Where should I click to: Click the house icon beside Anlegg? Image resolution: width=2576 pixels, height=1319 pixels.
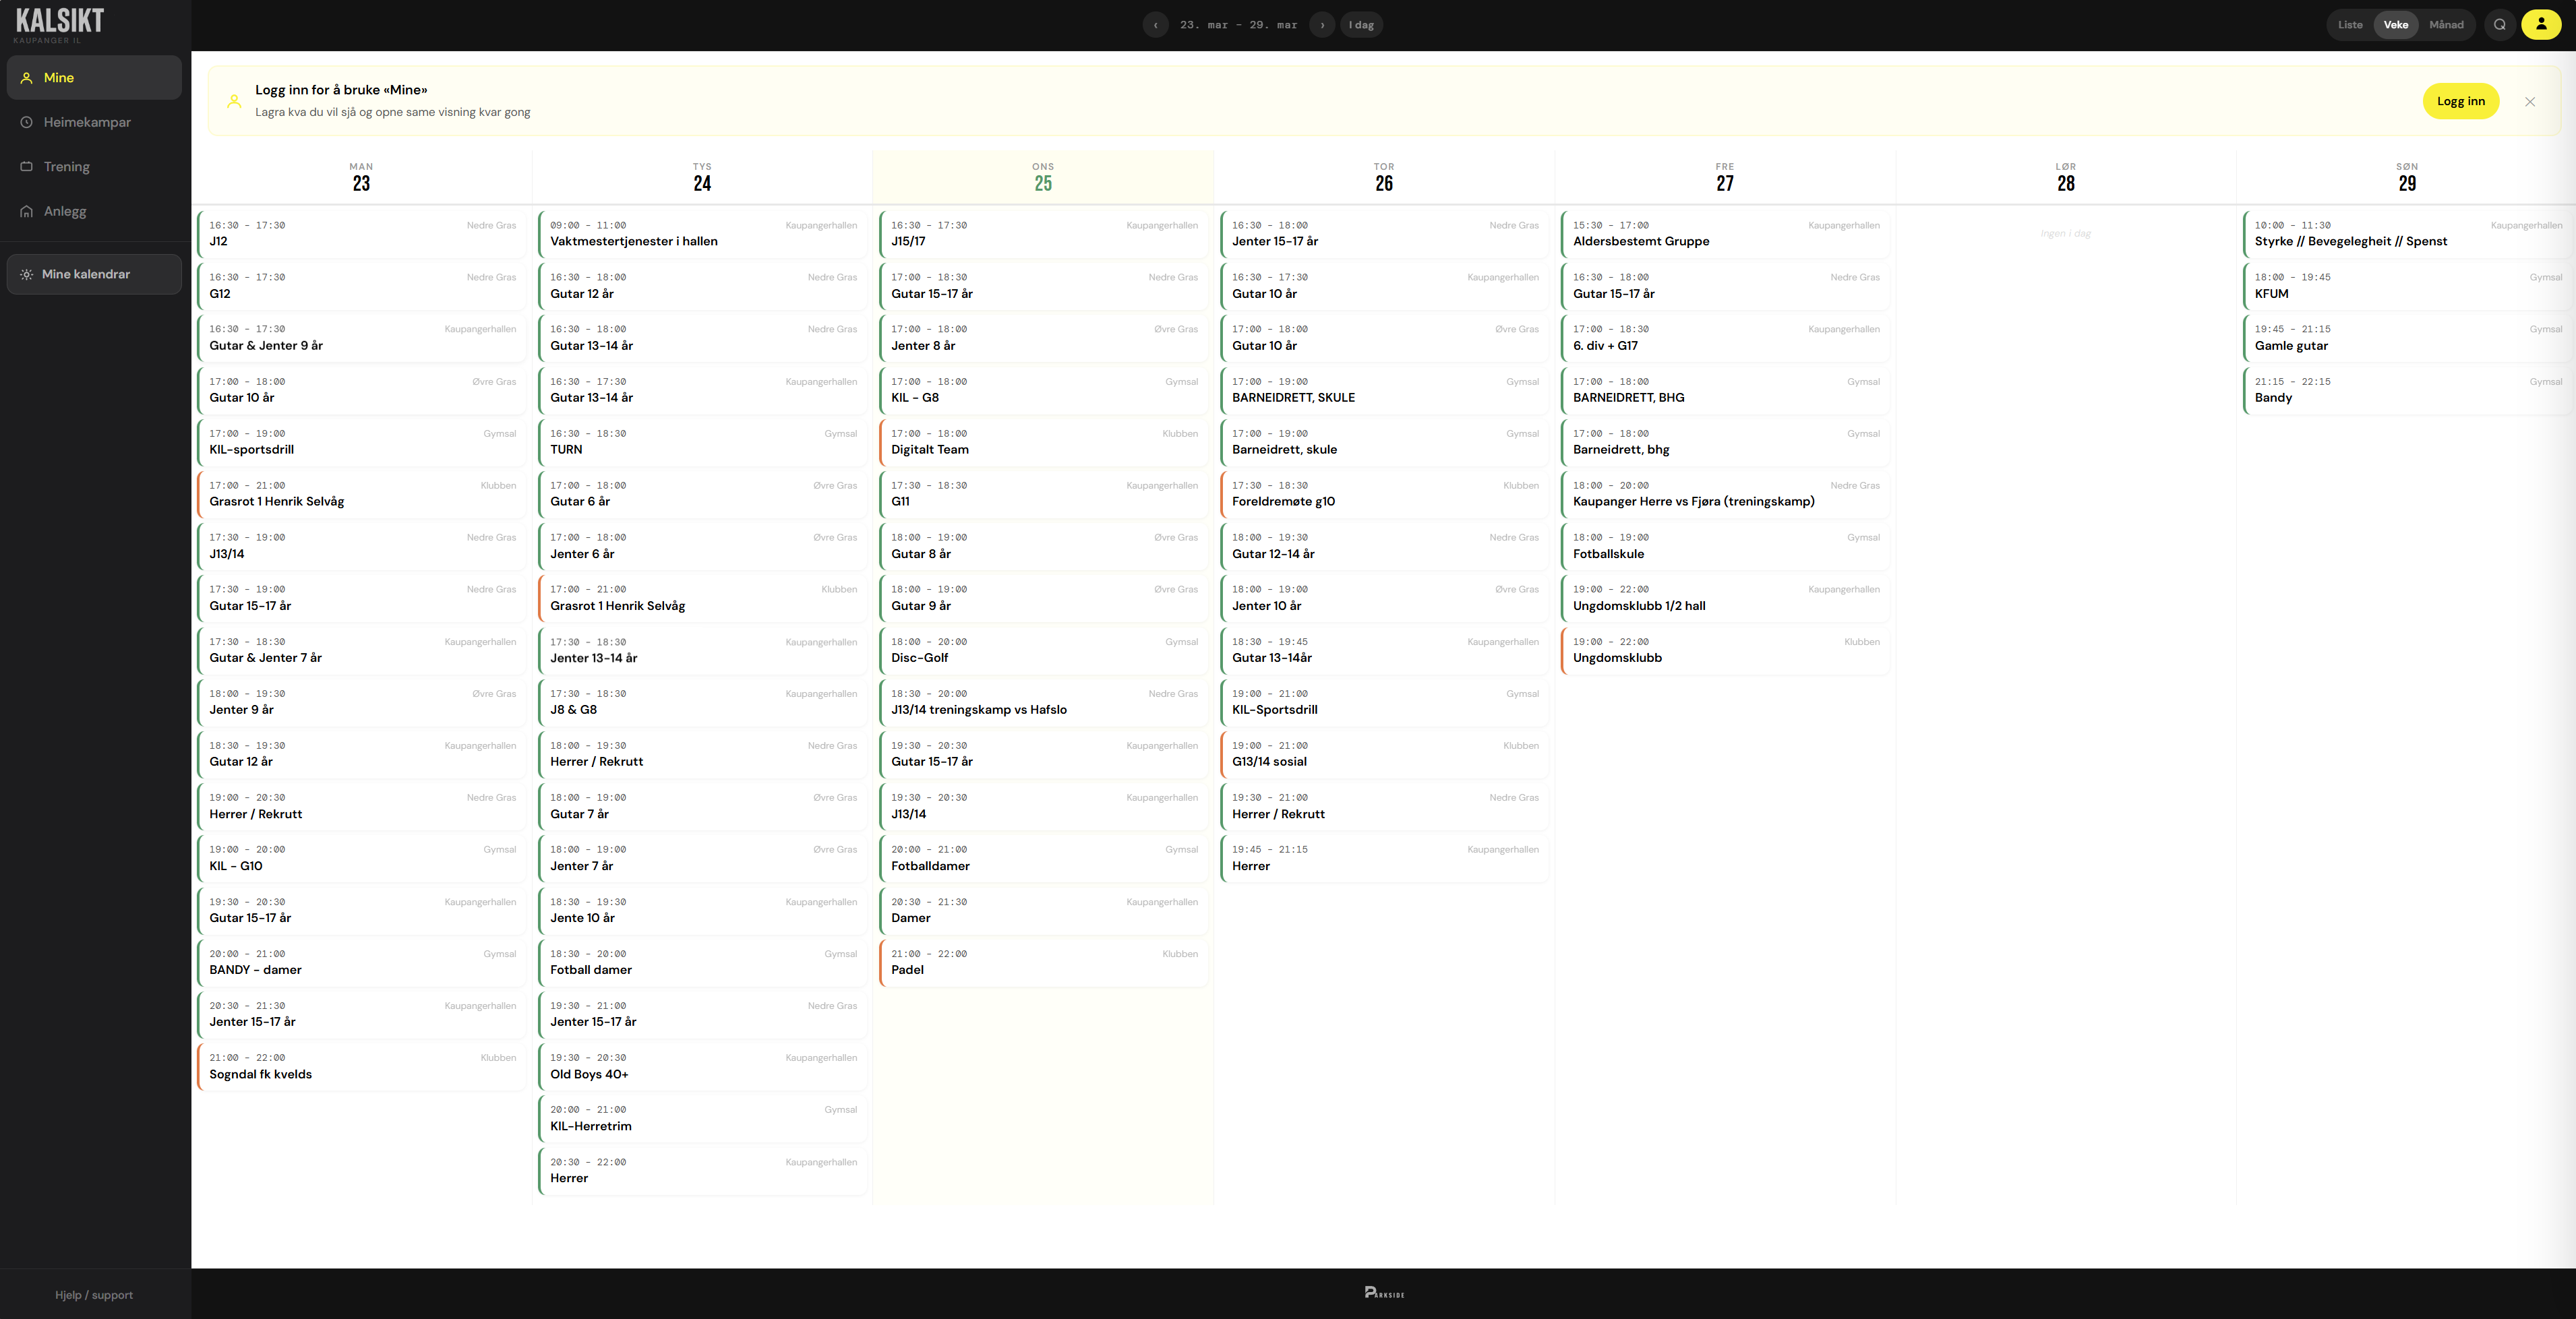(x=26, y=211)
